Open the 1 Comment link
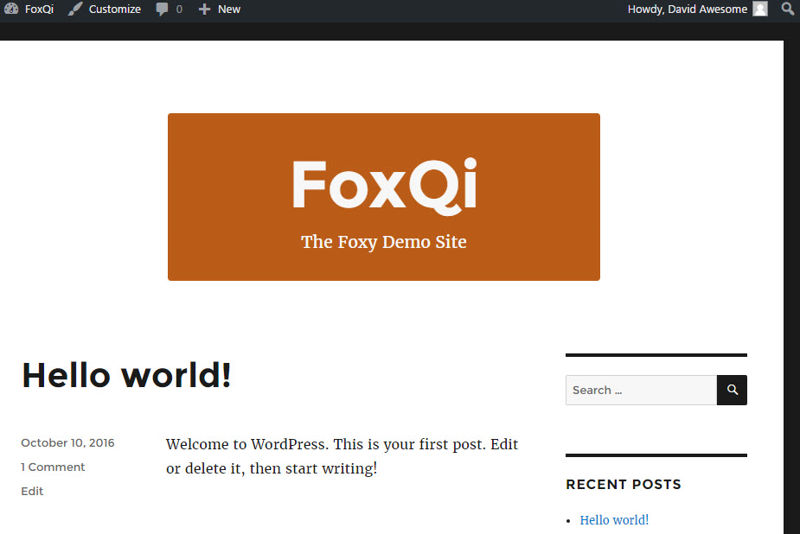This screenshot has height=534, width=800. (x=53, y=467)
